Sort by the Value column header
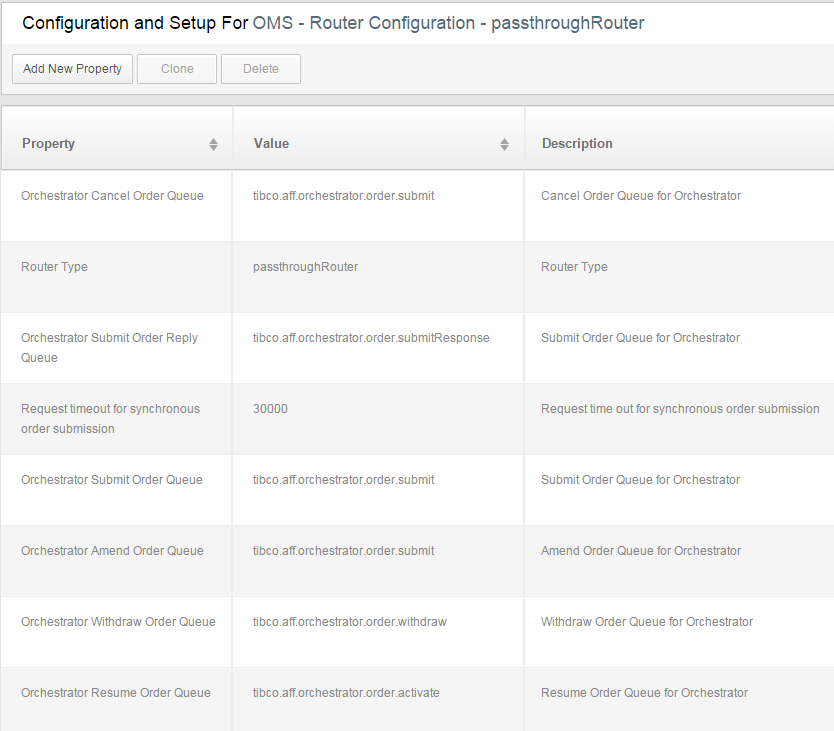The height and width of the screenshot is (731, 834). click(x=272, y=144)
